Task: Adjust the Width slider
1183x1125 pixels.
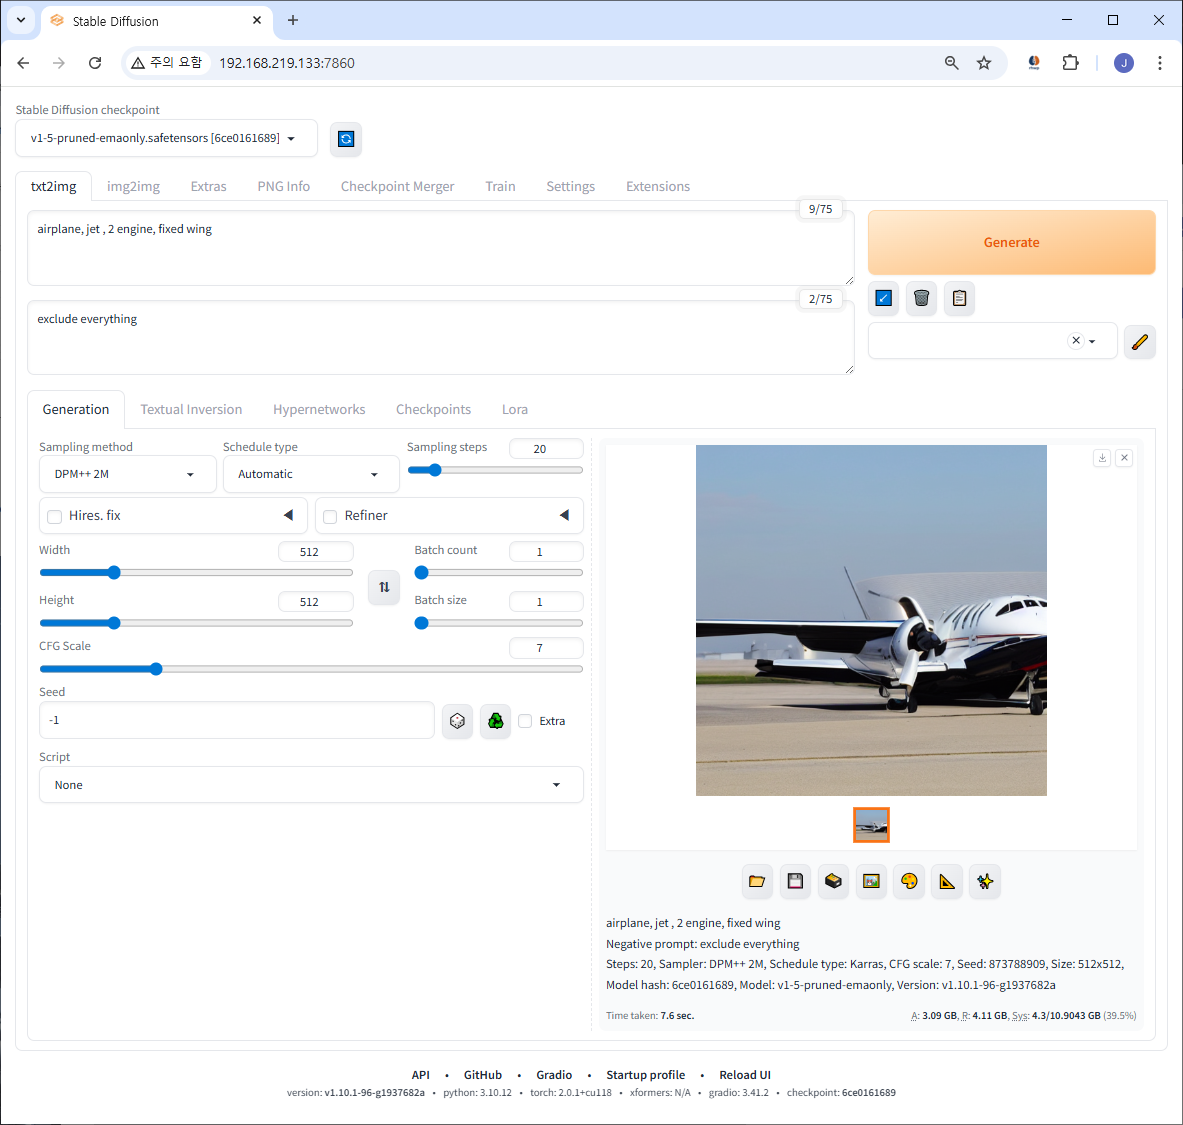Action: [x=196, y=573]
